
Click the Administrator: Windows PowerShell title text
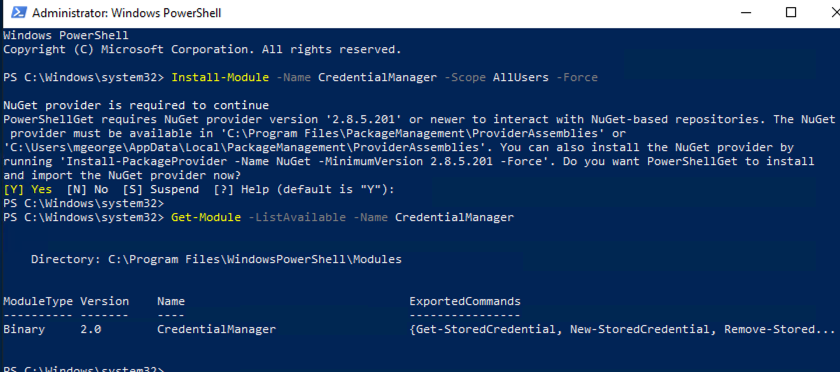126,13
